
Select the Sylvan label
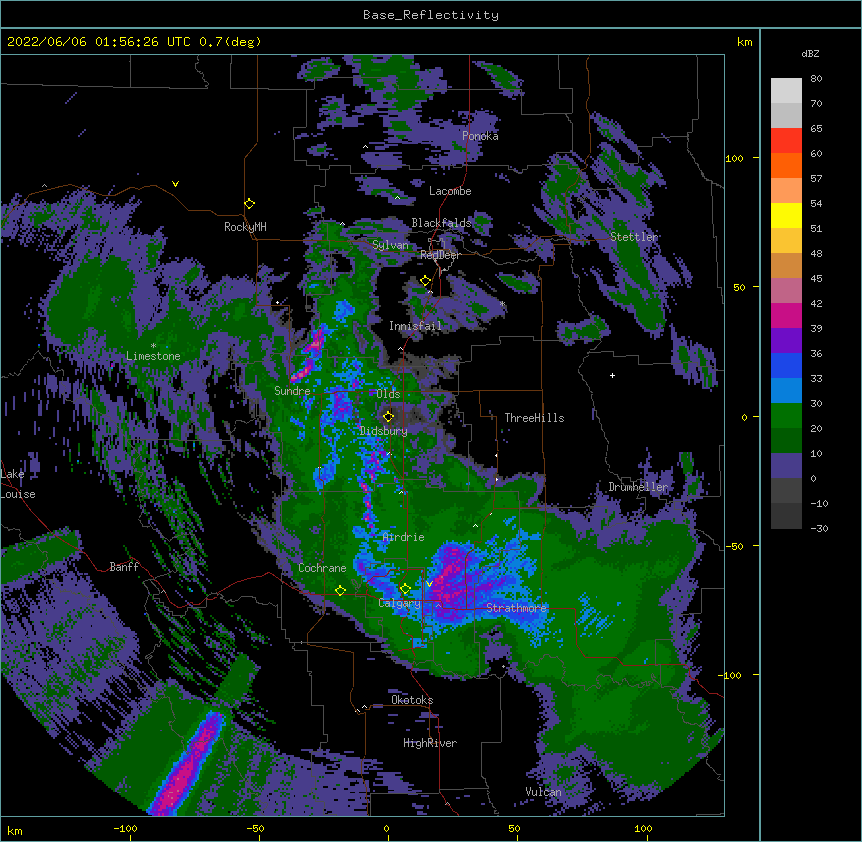[x=390, y=245]
